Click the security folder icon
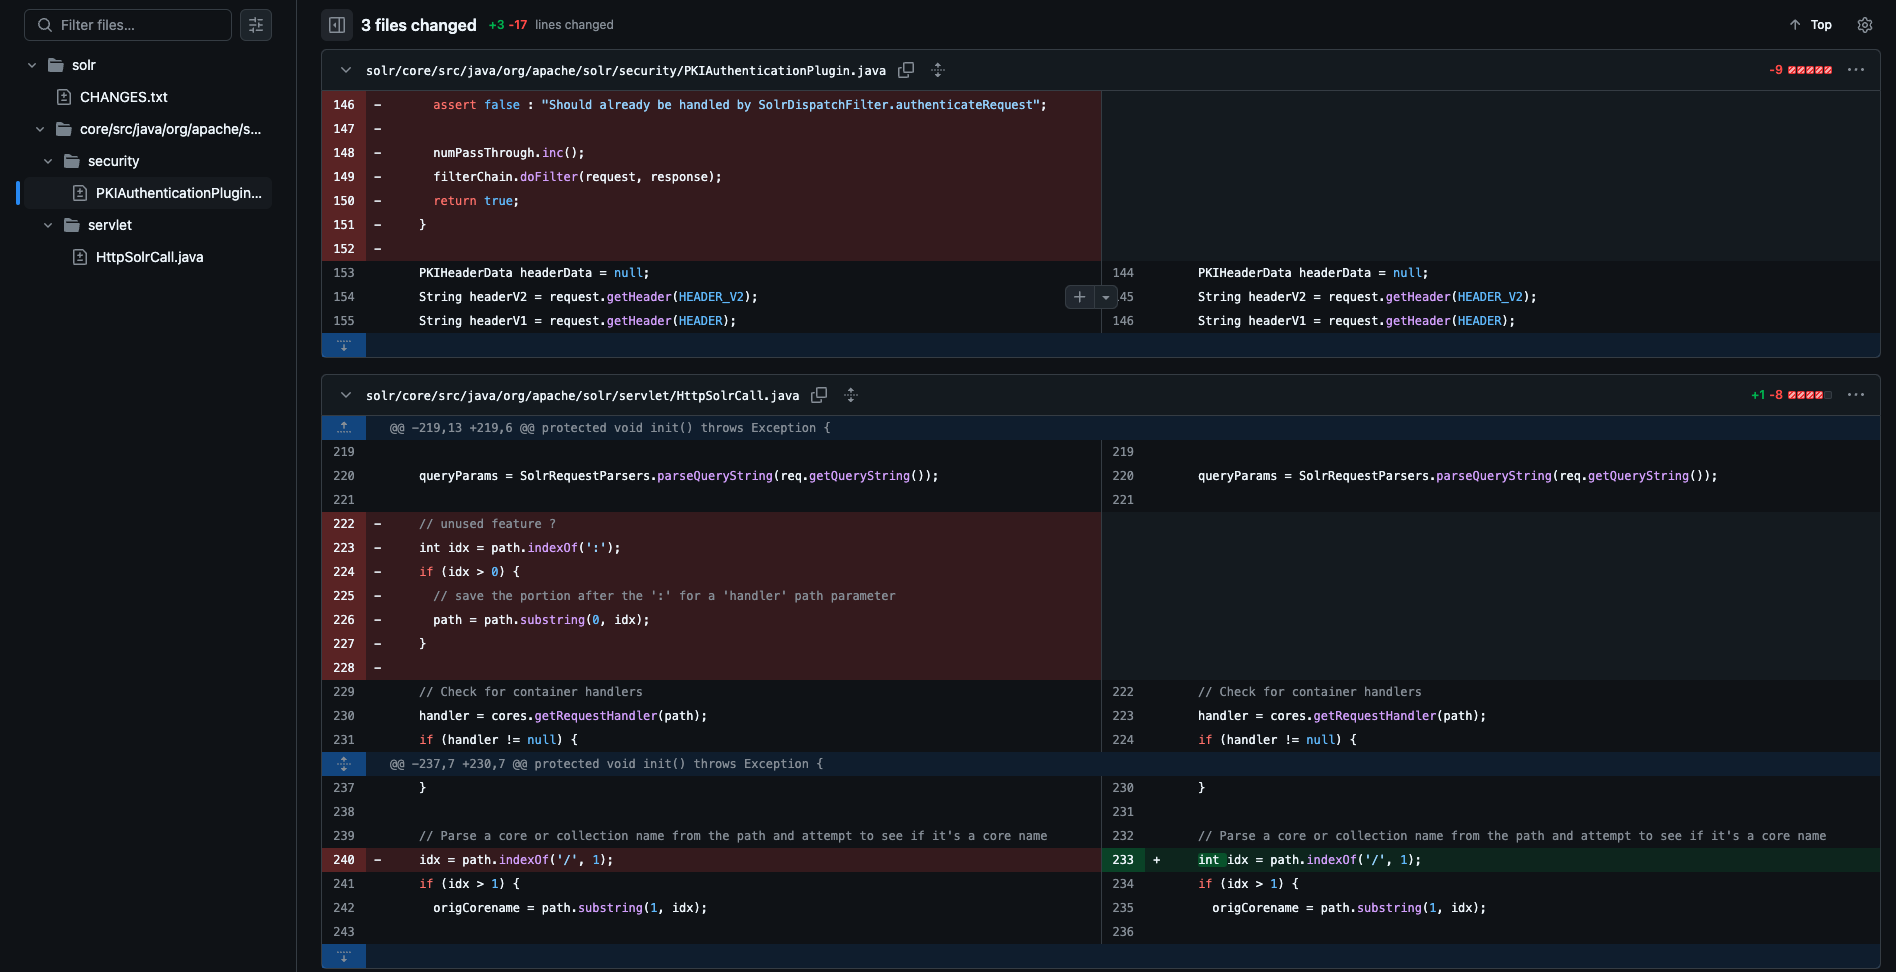The image size is (1896, 972). pyautogui.click(x=72, y=161)
